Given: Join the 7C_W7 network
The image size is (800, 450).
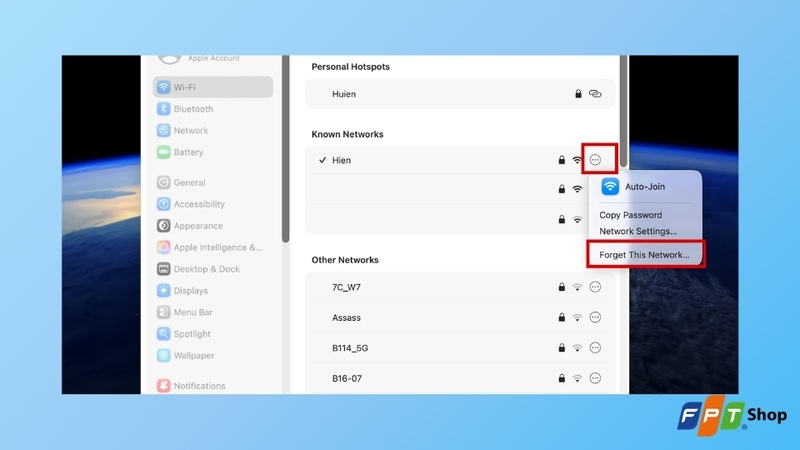Looking at the screenshot, I should coord(460,287).
